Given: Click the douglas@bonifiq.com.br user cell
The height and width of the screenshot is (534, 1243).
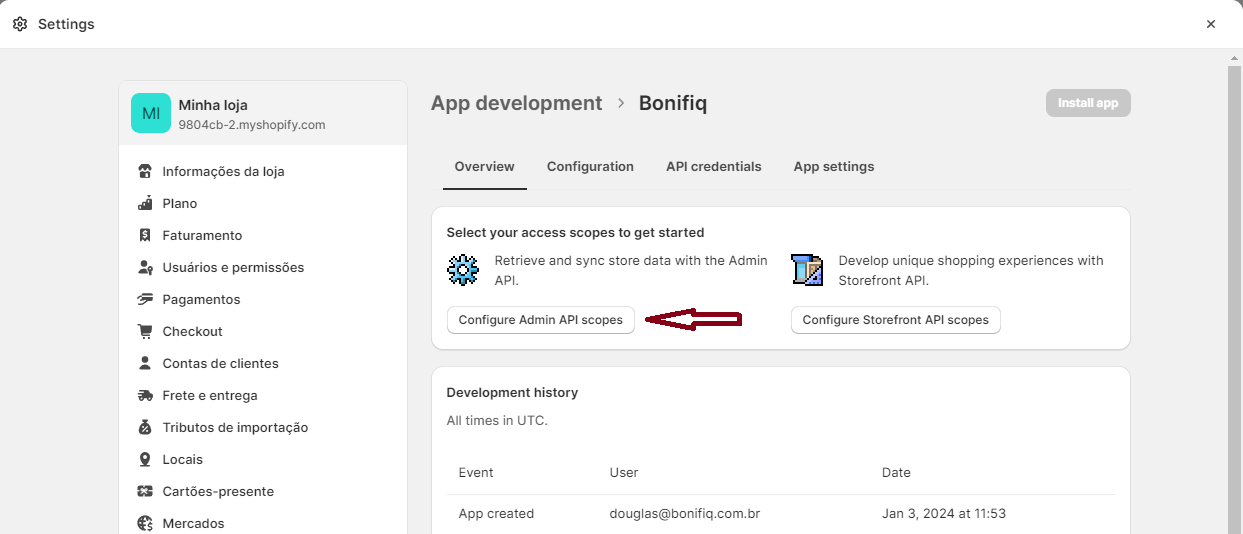Looking at the screenshot, I should click(685, 513).
